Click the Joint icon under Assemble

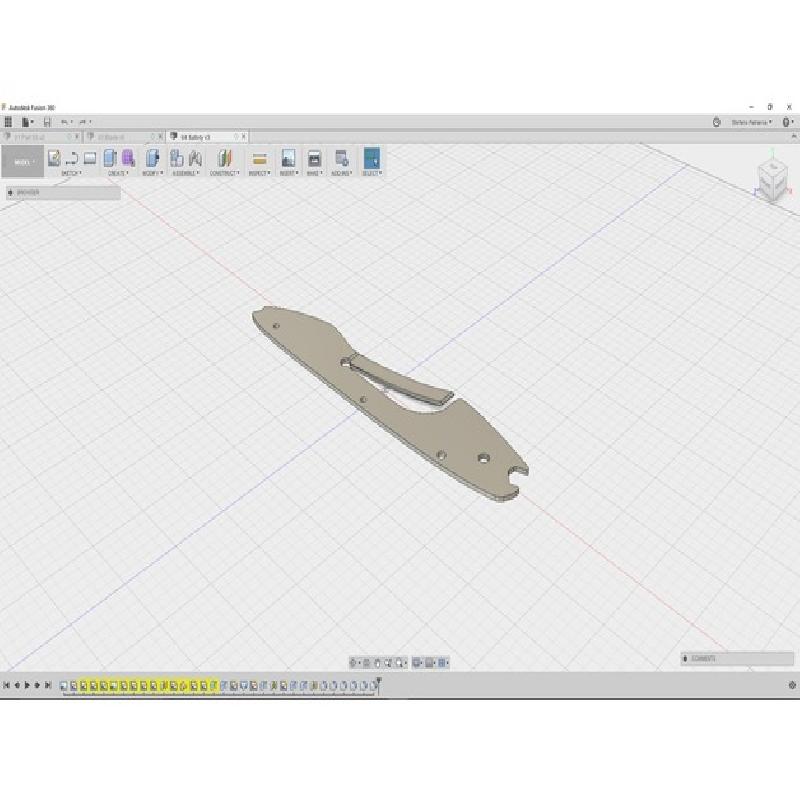pyautogui.click(x=195, y=158)
